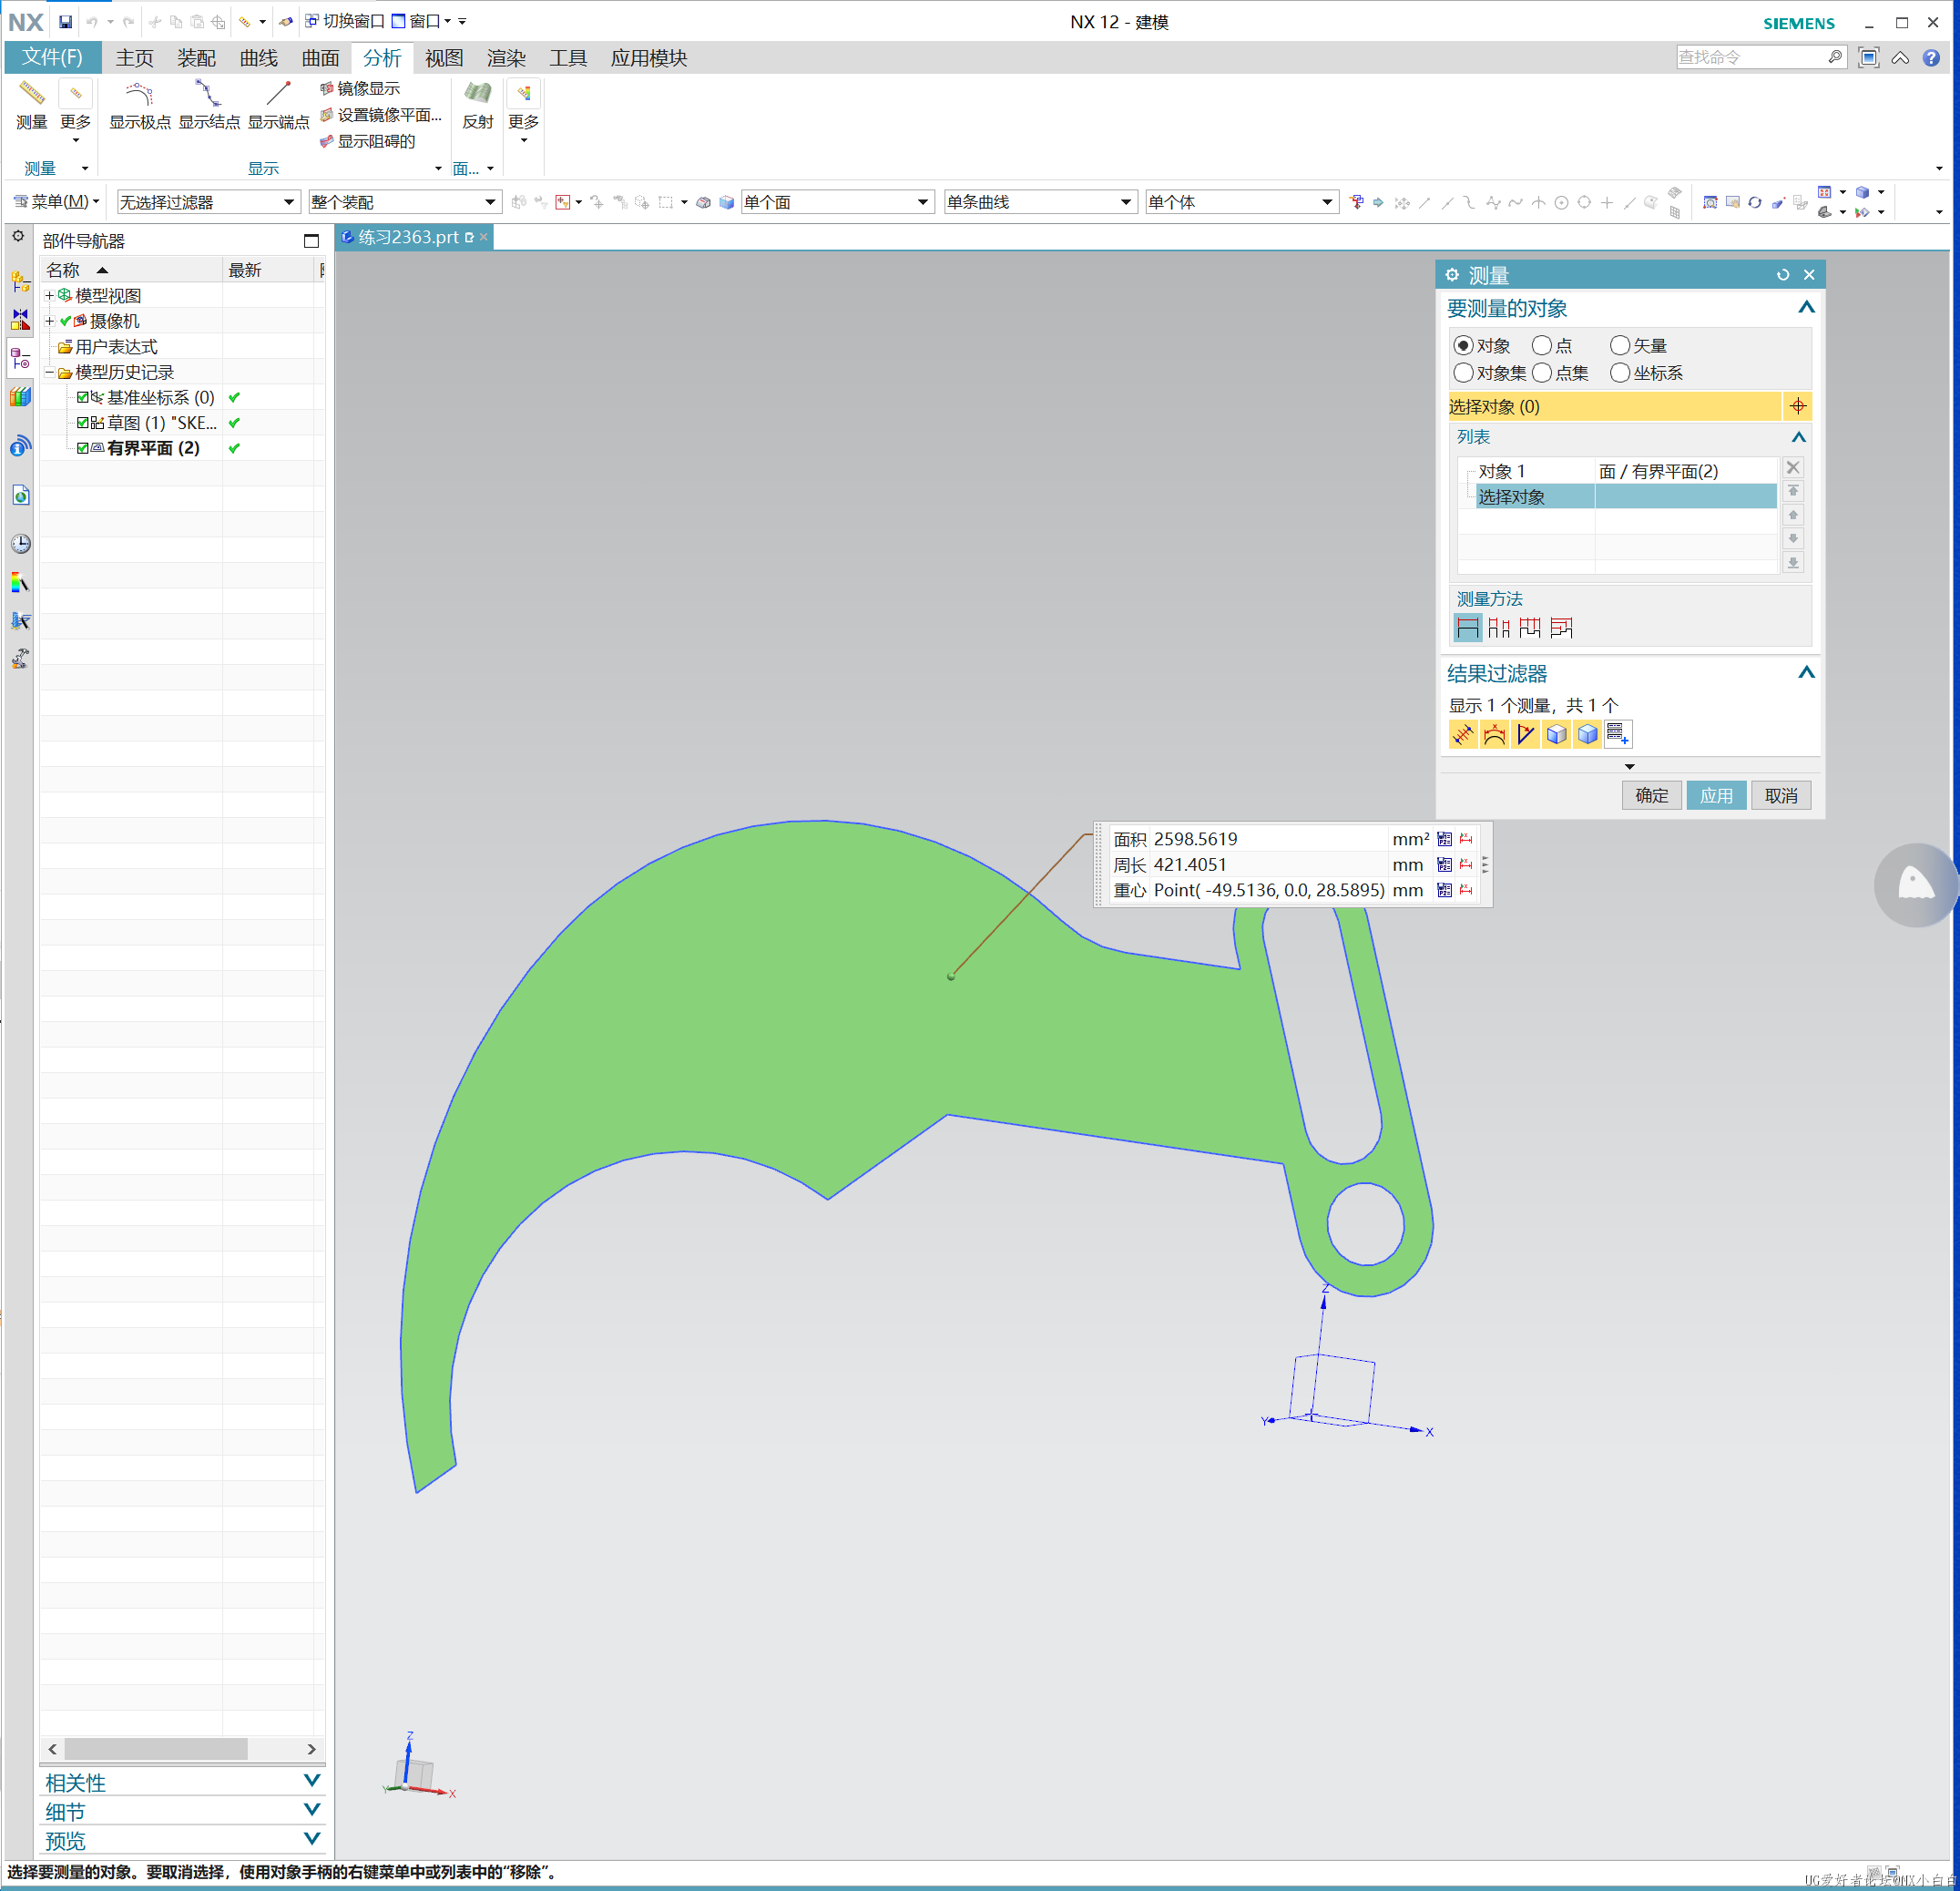This screenshot has height=1891, width=1960.
Task: Toggle curve result filter icon
Action: 1494,734
